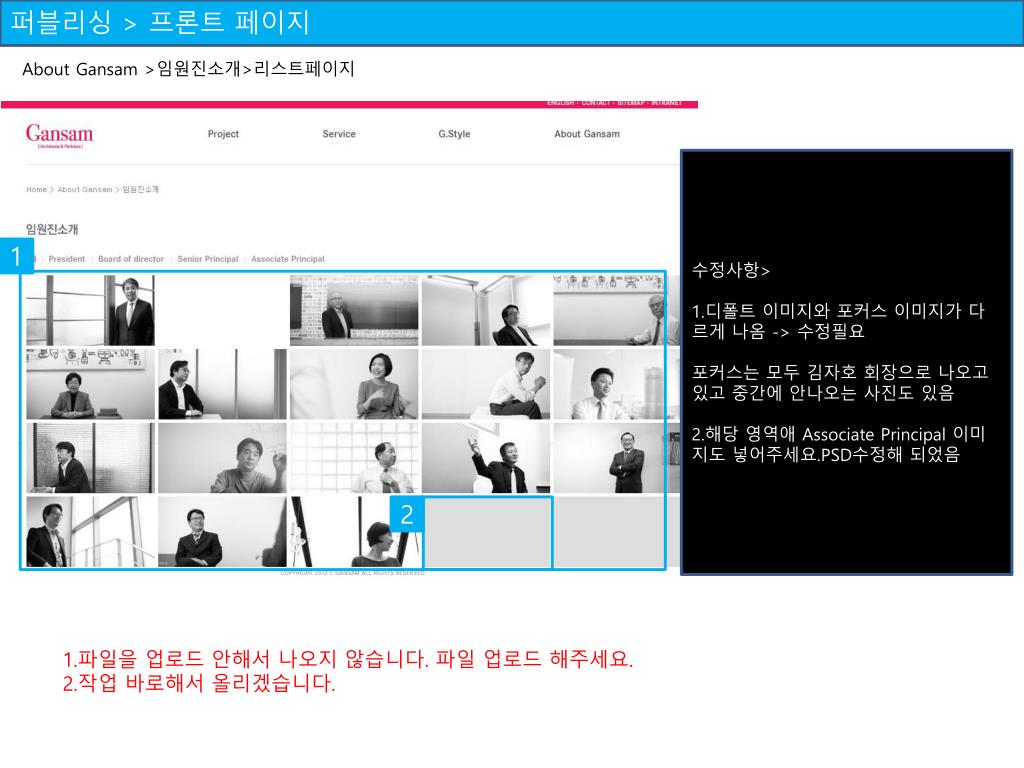Select photo of man pointing finger upward

486,458
